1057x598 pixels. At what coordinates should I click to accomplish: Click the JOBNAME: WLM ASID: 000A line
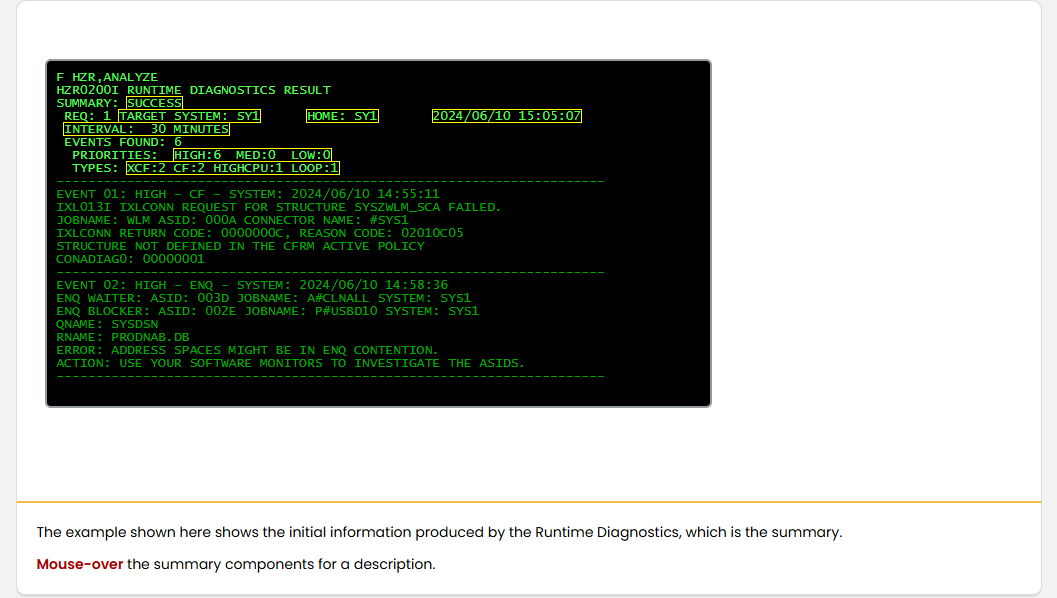click(x=233, y=220)
